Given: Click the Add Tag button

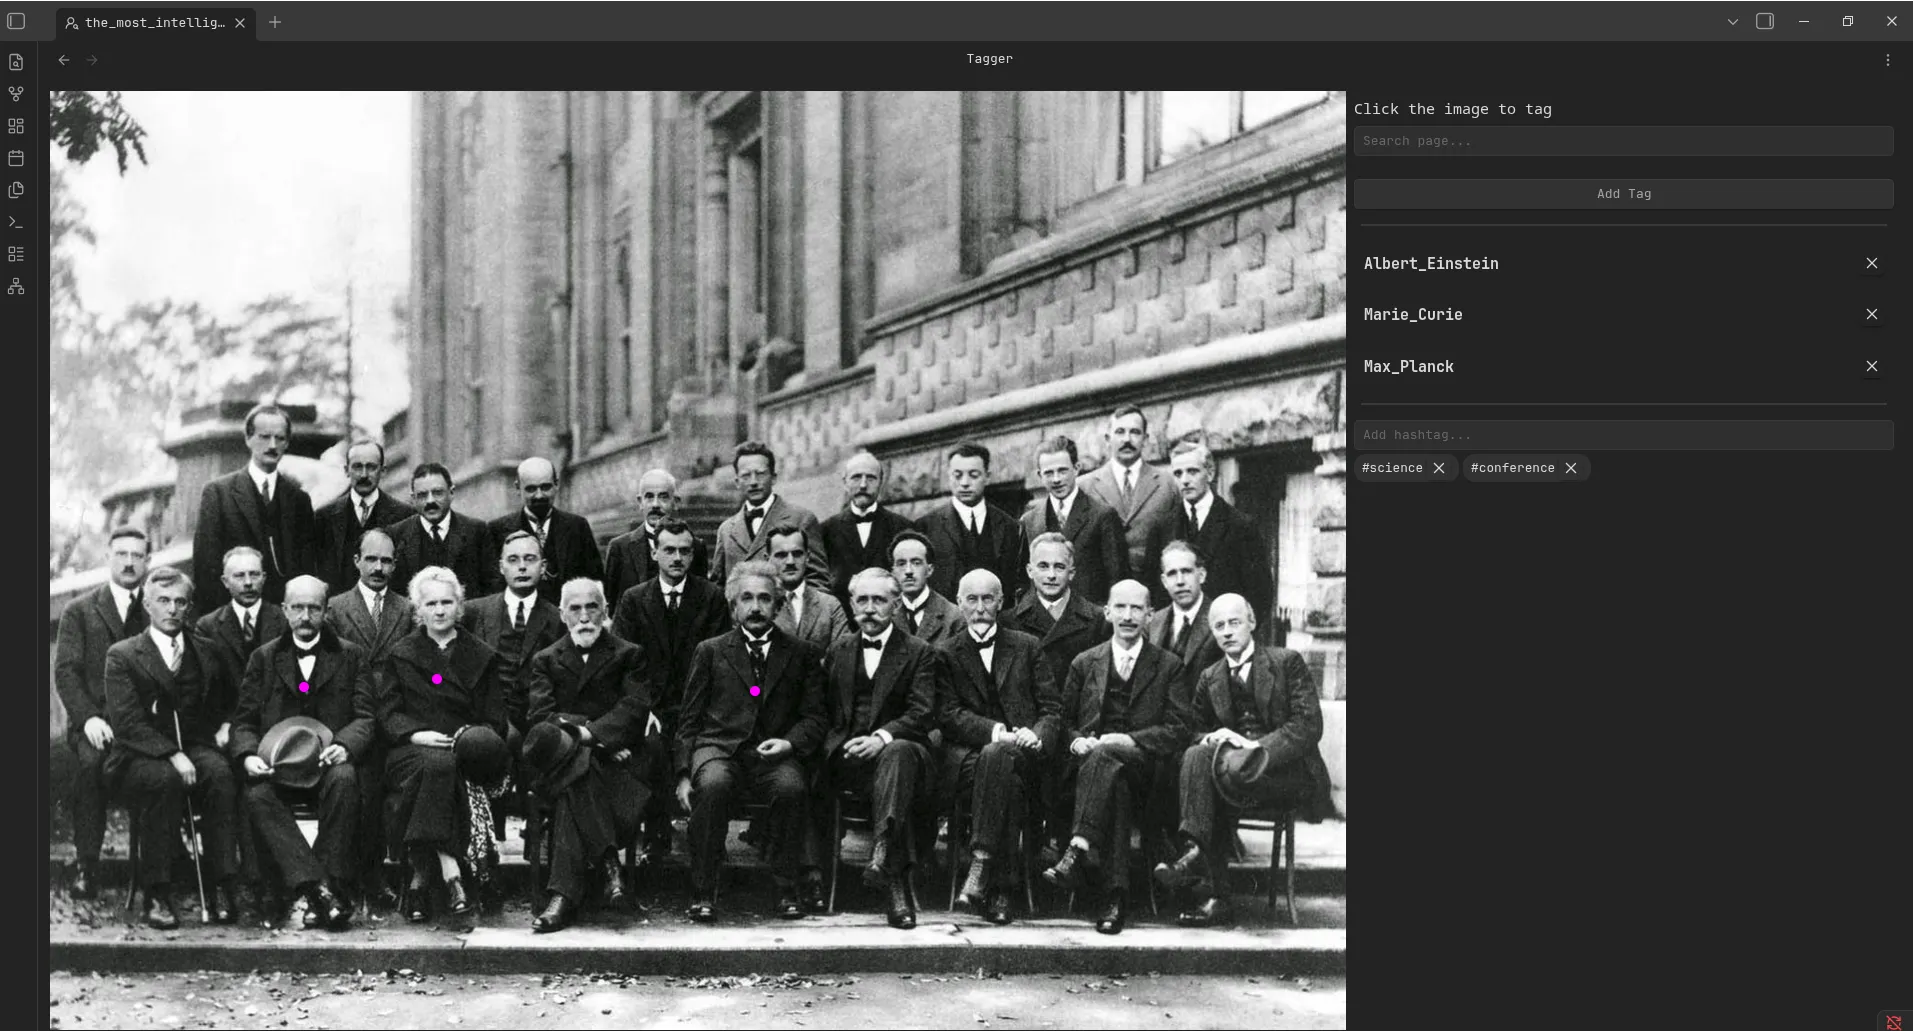Looking at the screenshot, I should tap(1623, 194).
